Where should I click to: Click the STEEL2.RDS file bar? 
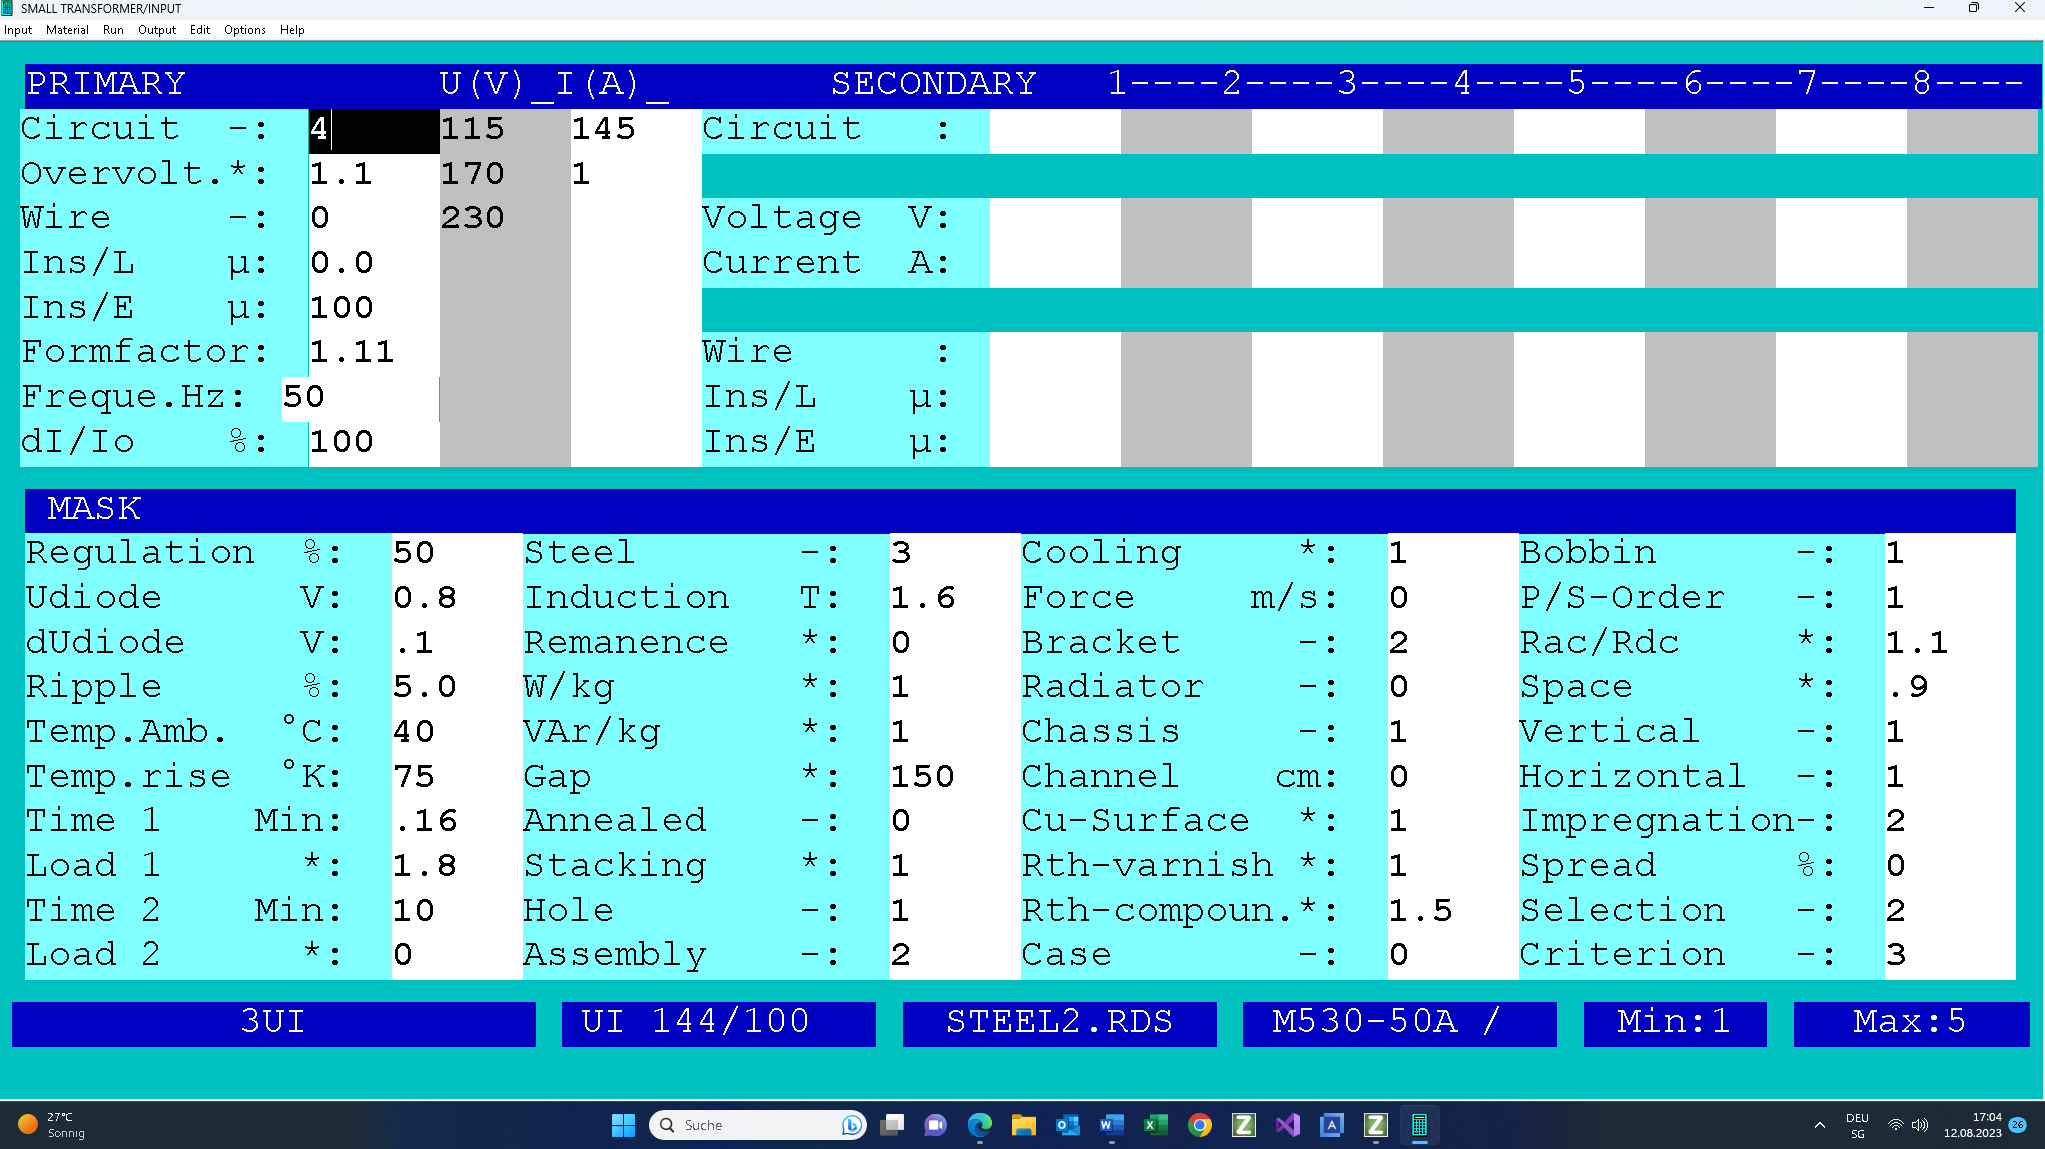(1060, 1024)
